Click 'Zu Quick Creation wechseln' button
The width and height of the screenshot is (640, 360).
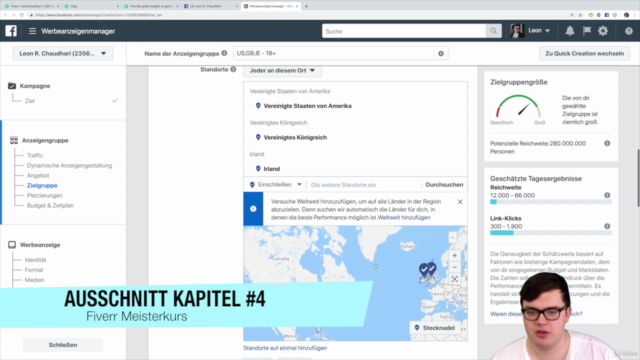pyautogui.click(x=584, y=53)
